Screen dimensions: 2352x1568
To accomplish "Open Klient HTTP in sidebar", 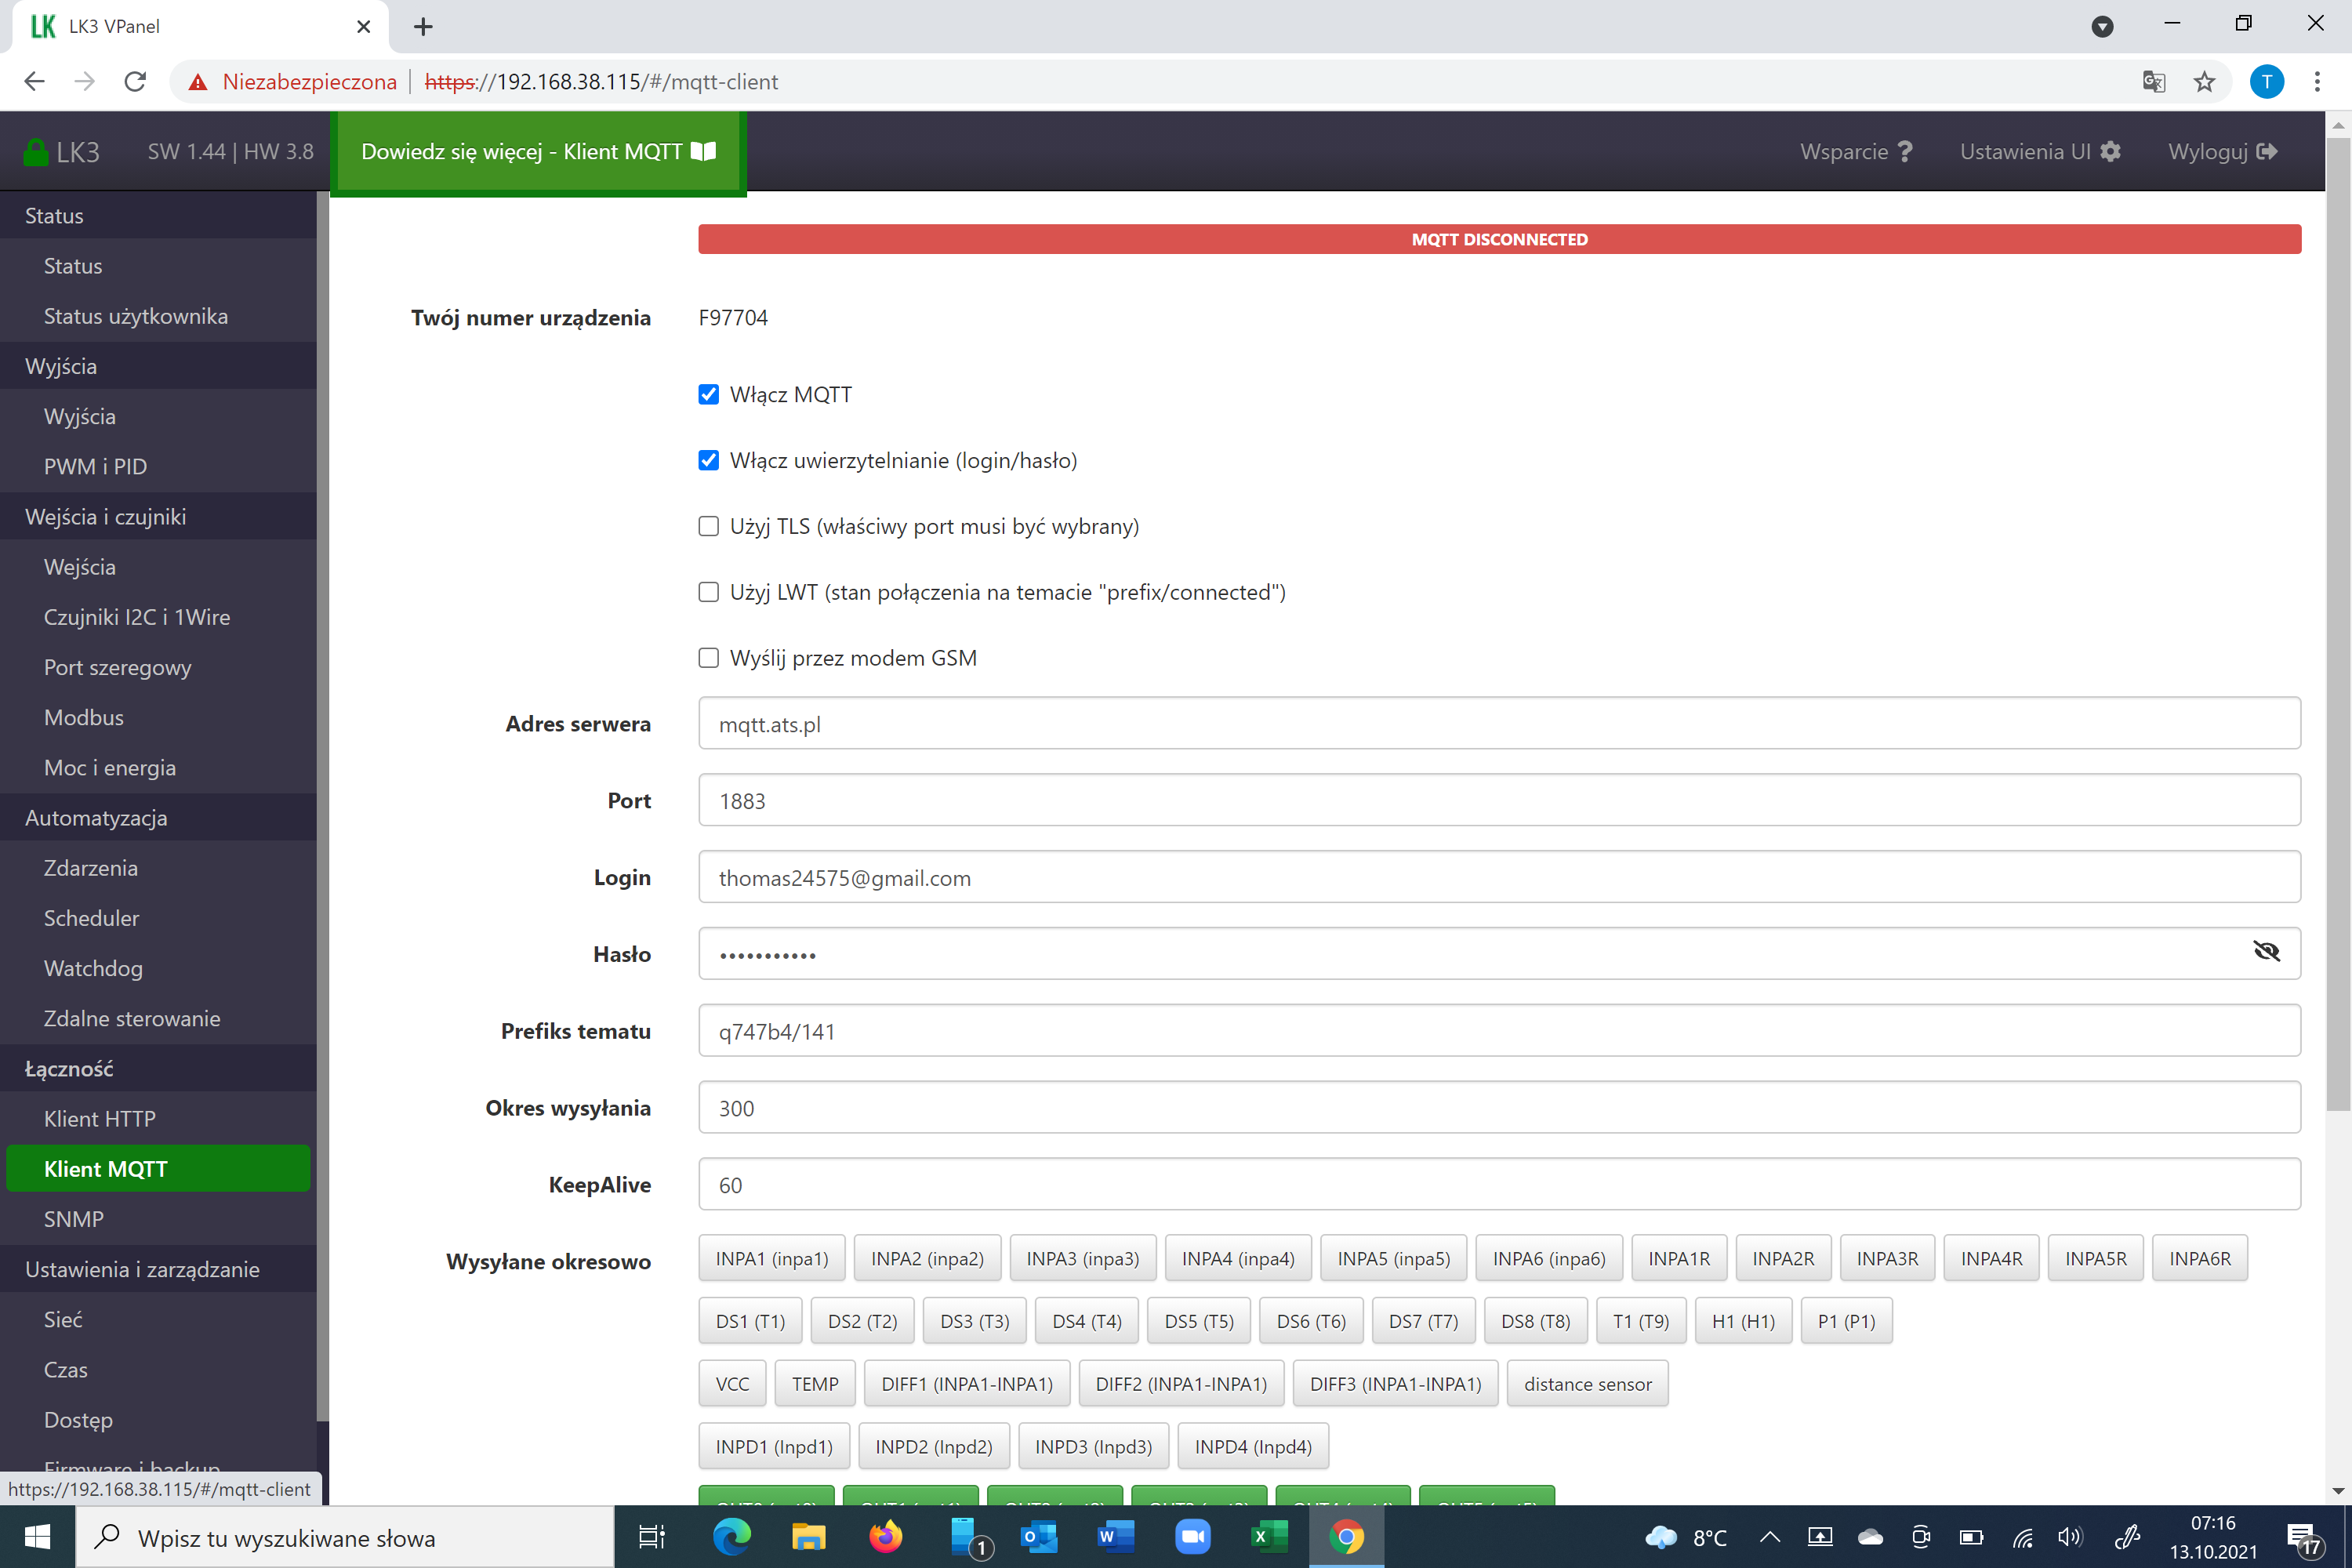I will [x=100, y=1118].
